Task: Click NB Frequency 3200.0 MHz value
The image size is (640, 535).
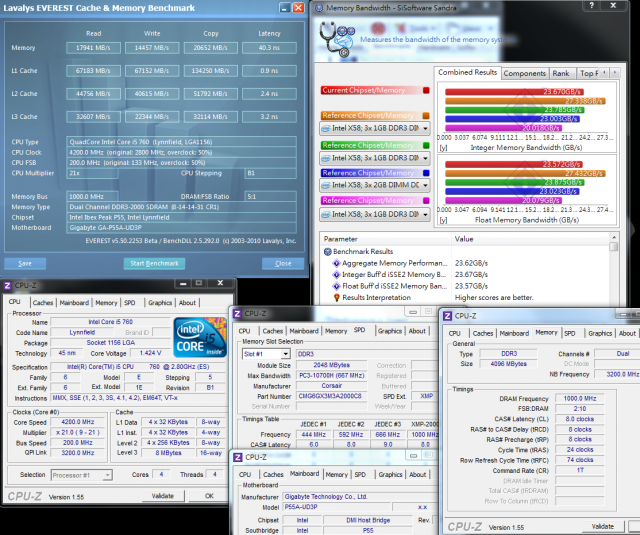Action: pyautogui.click(x=617, y=374)
